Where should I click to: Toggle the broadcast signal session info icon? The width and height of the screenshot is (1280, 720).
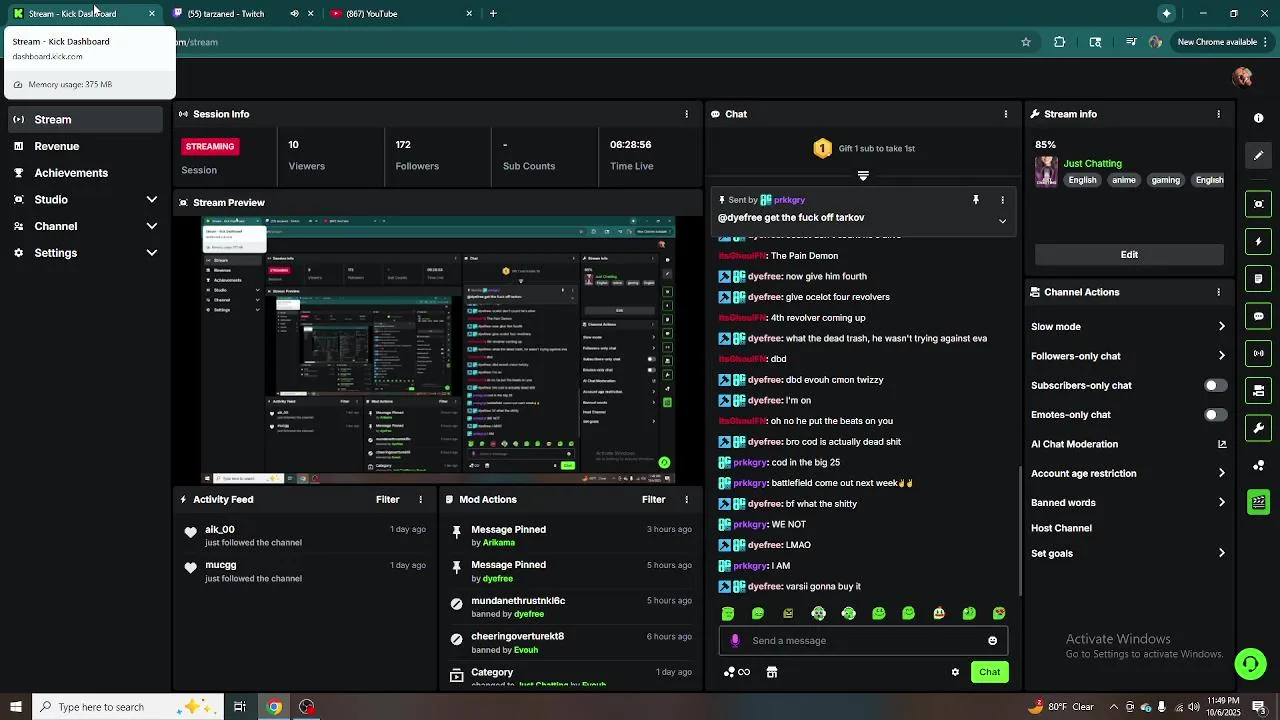coord(1258,353)
